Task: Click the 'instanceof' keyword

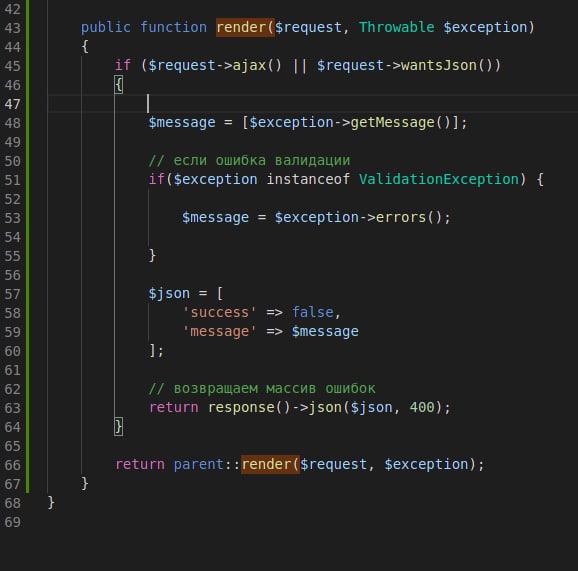Action: (308, 179)
